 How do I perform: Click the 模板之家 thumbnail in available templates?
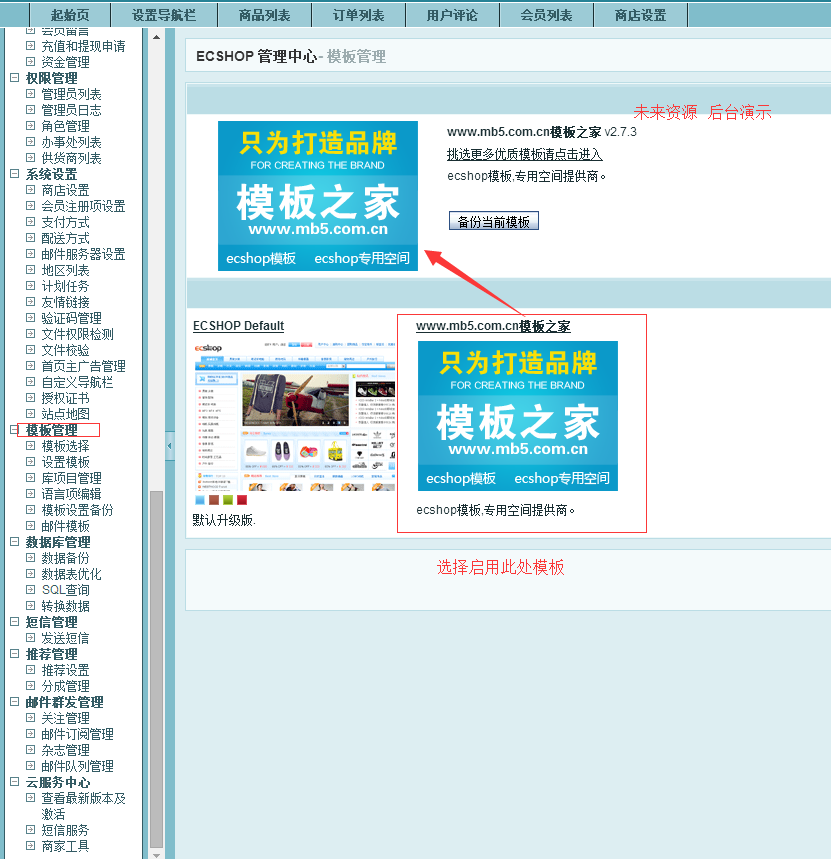[518, 416]
